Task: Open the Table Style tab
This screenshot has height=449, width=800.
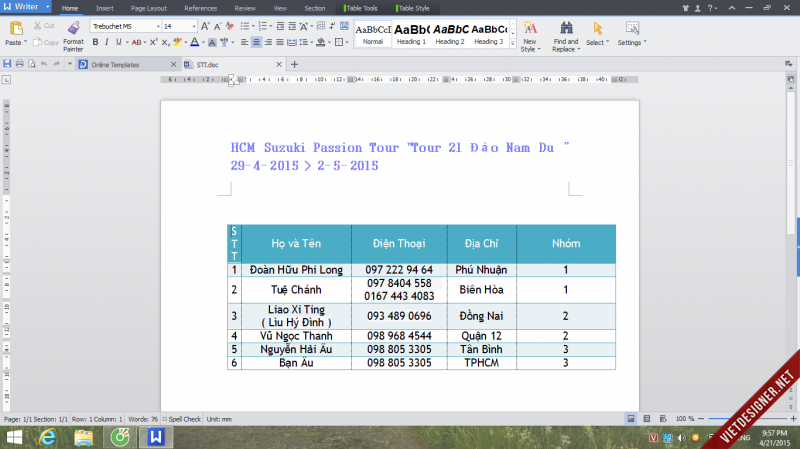Action: pyautogui.click(x=413, y=8)
